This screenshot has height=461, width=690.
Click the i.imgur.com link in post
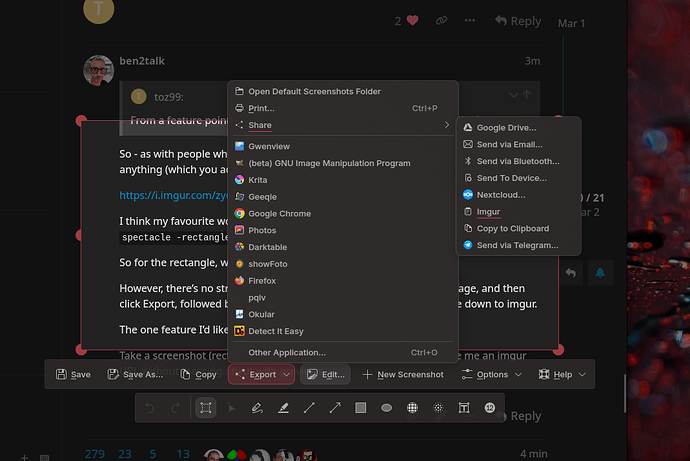(173, 195)
